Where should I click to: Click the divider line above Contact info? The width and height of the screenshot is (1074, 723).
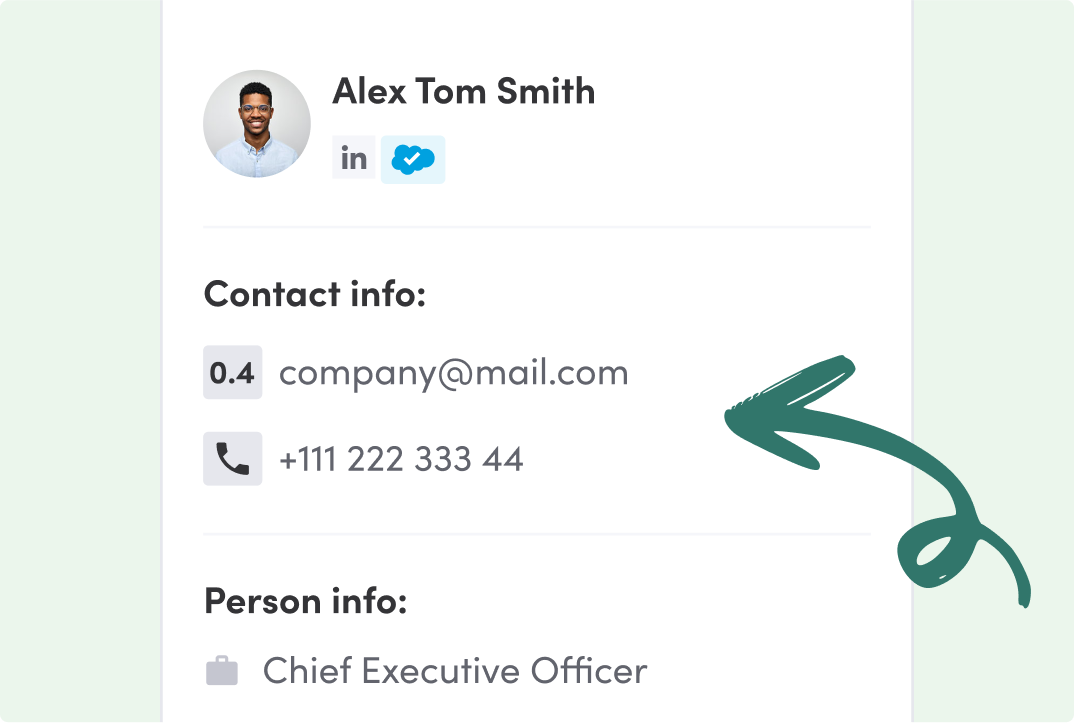[x=536, y=228]
